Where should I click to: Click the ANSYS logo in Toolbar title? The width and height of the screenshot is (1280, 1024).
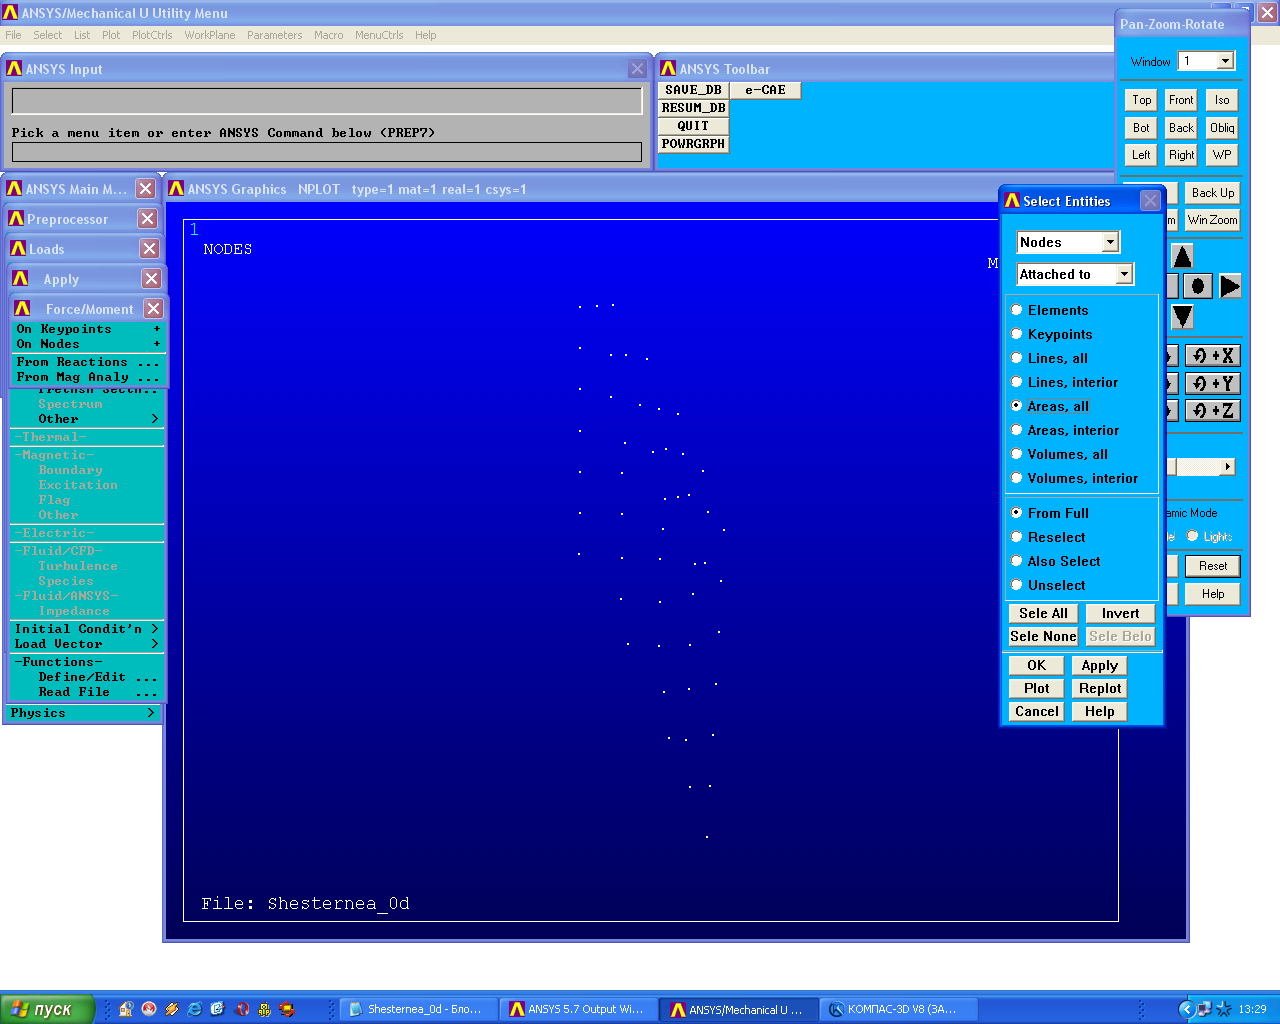668,68
